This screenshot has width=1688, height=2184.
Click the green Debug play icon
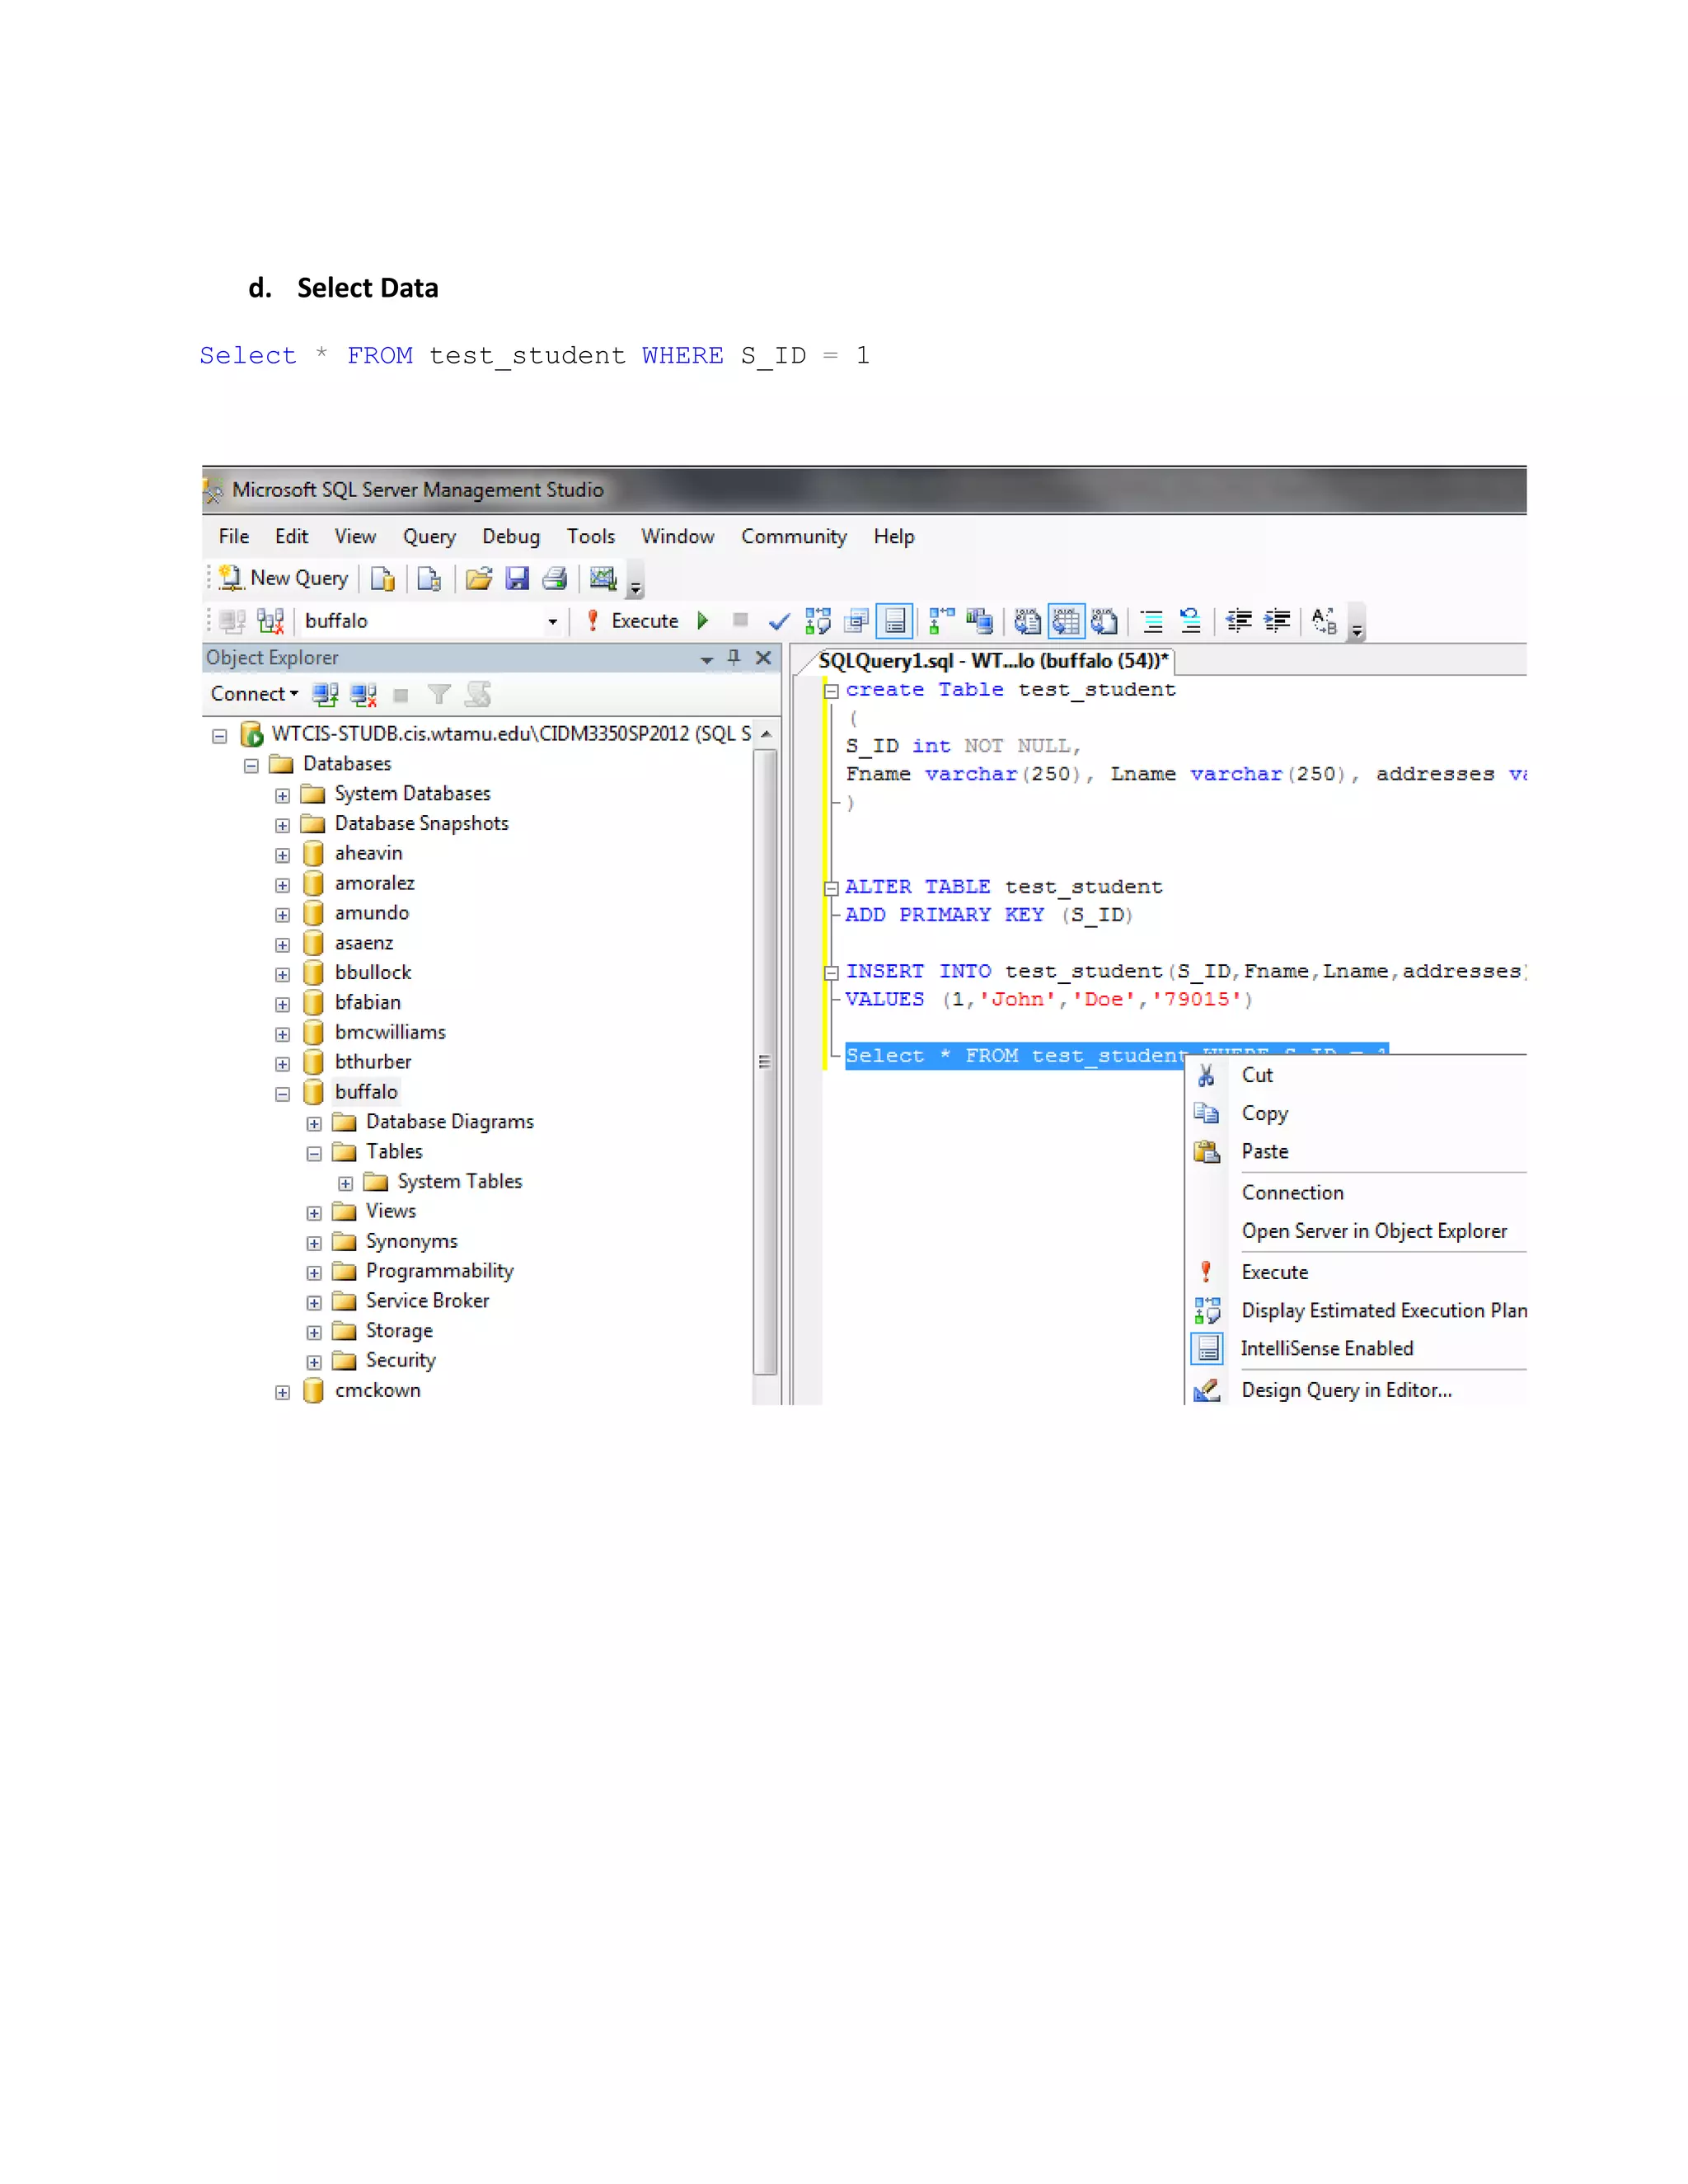[703, 621]
